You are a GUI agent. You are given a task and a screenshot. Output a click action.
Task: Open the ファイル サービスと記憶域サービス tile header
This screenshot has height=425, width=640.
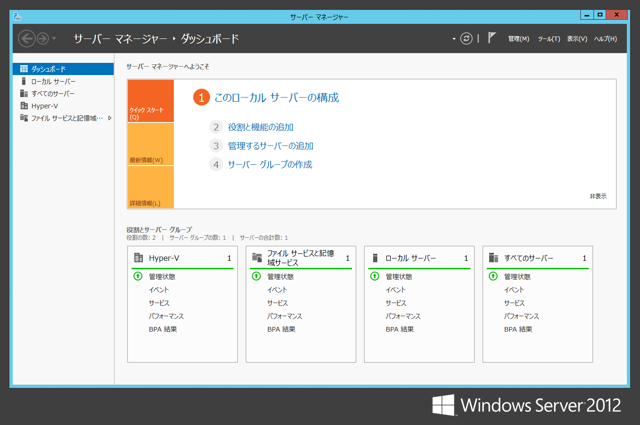point(301,258)
